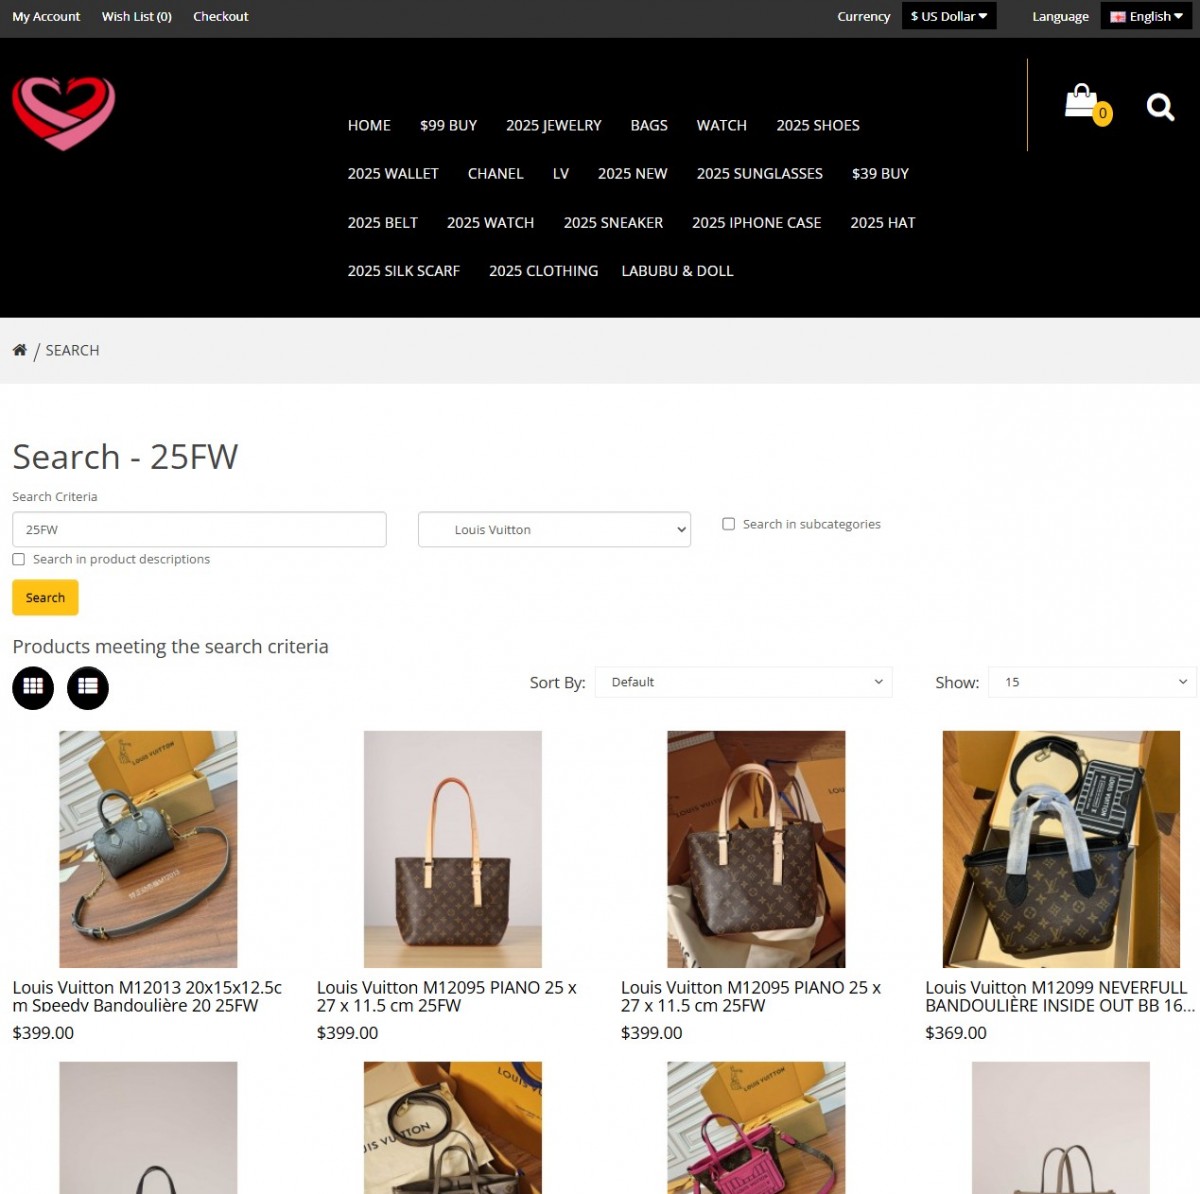Open the 2025 WATCH menu item

(x=491, y=222)
